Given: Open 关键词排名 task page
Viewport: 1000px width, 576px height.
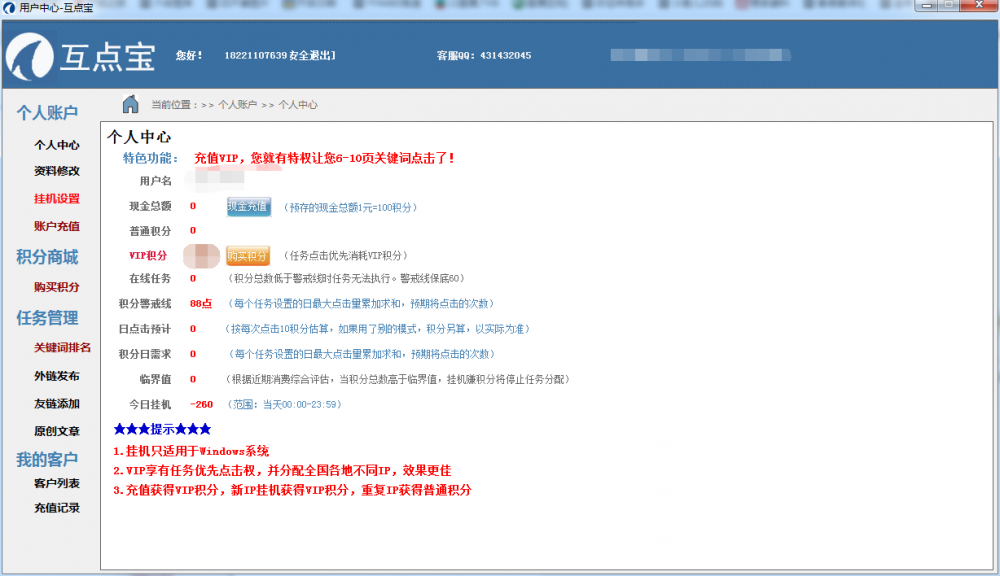Looking at the screenshot, I should [x=62, y=348].
